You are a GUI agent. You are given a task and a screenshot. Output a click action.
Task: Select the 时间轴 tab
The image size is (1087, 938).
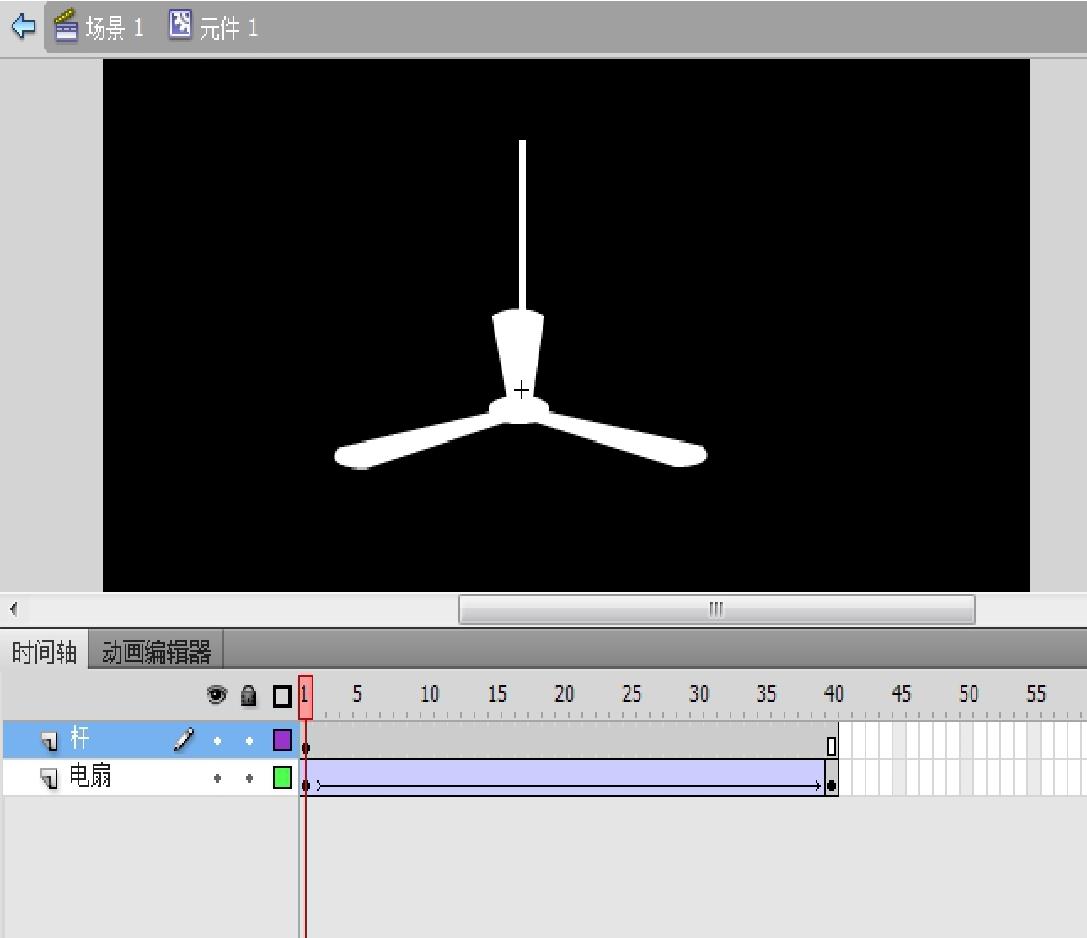(44, 653)
